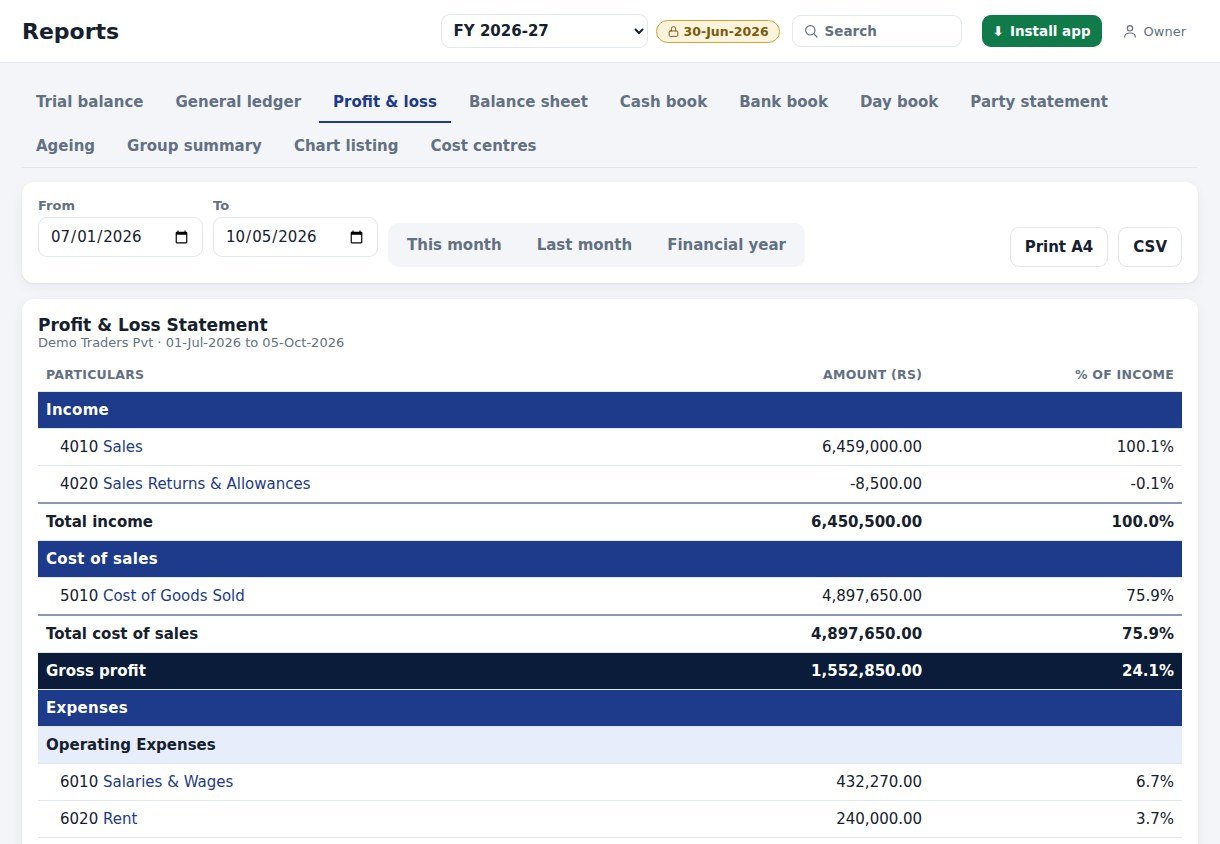Viewport: 1220px width, 844px height.
Task: Print the report with Print A4
Action: click(x=1059, y=246)
